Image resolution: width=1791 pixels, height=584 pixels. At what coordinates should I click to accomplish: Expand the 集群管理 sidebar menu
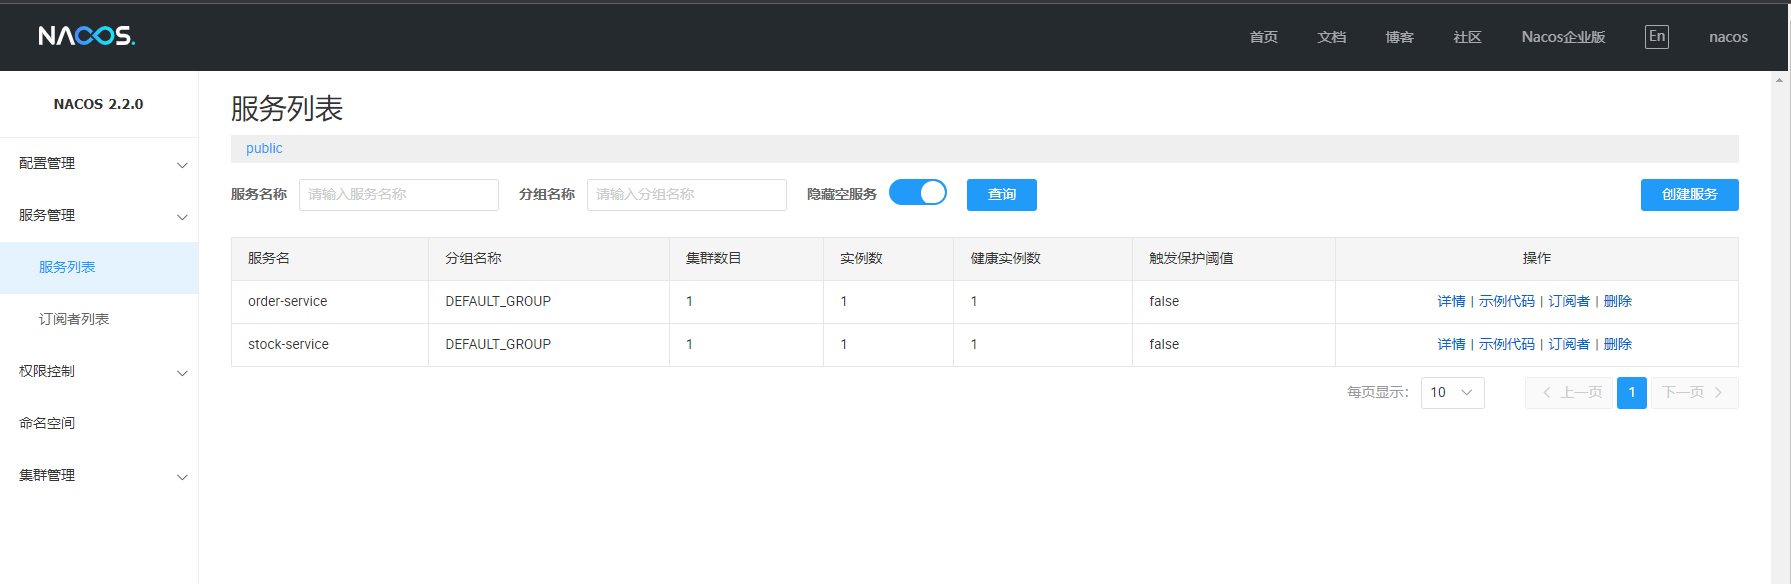click(99, 476)
